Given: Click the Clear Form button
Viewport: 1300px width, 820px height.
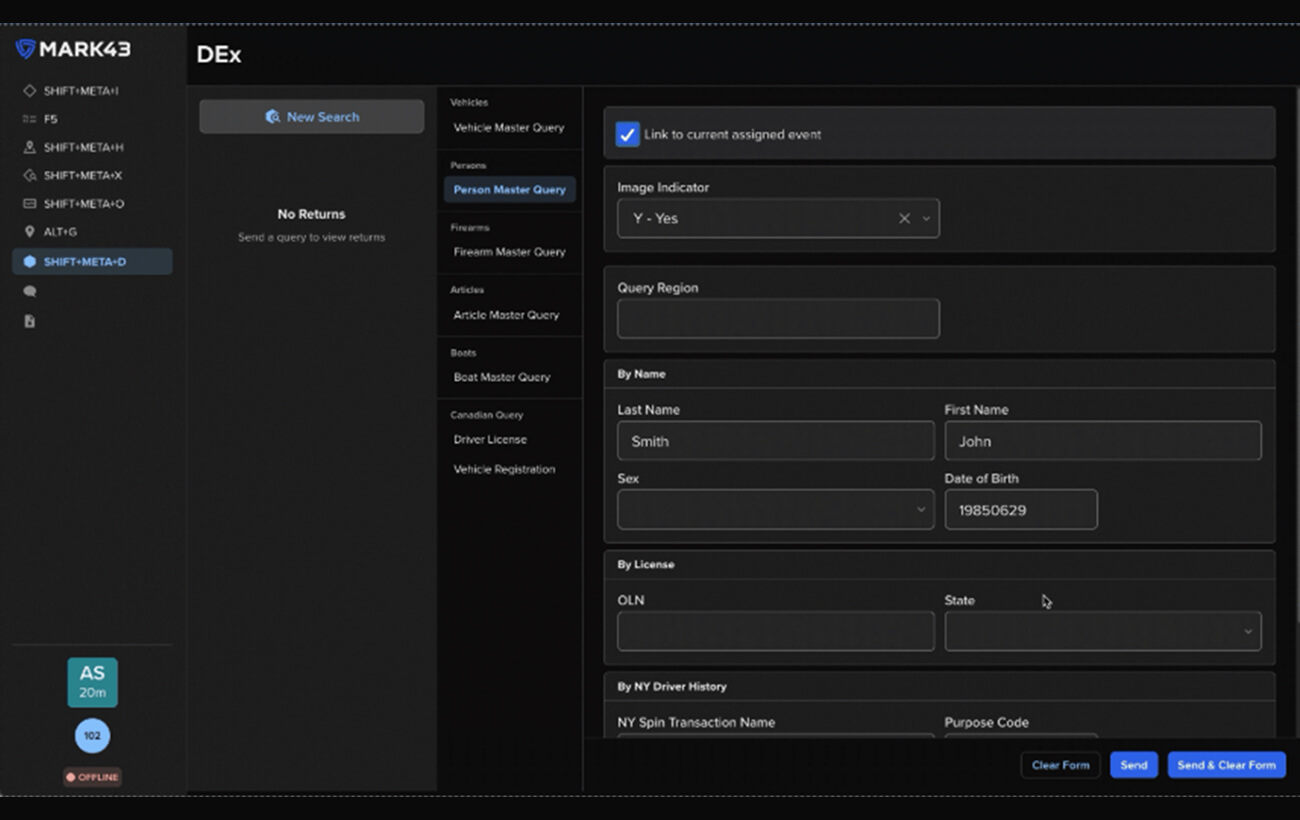Looking at the screenshot, I should tap(1060, 765).
